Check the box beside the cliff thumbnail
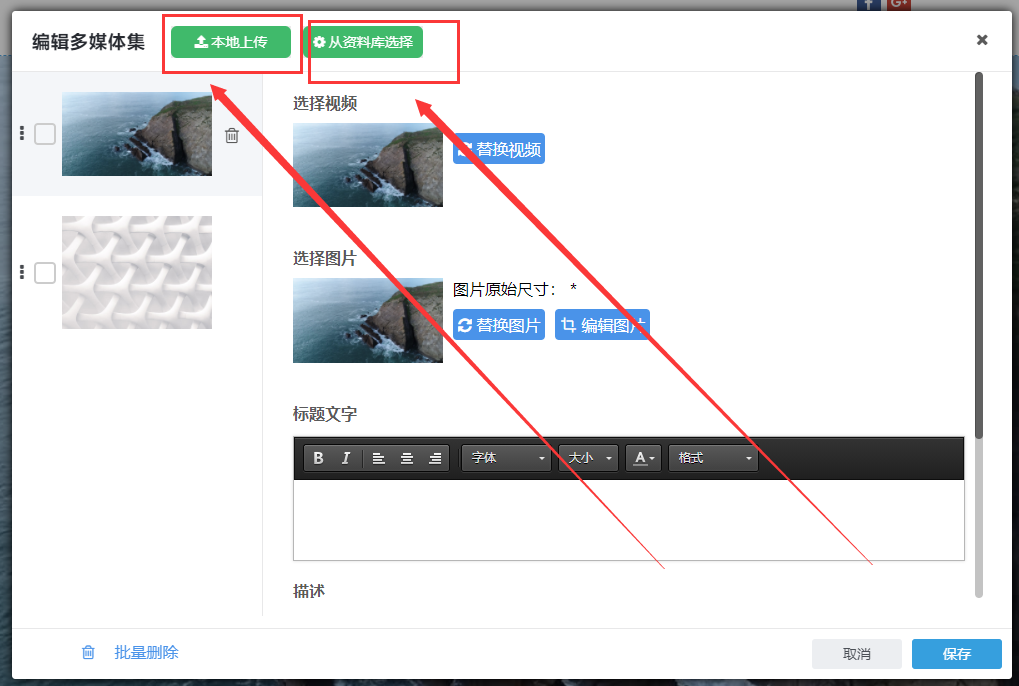 [45, 134]
